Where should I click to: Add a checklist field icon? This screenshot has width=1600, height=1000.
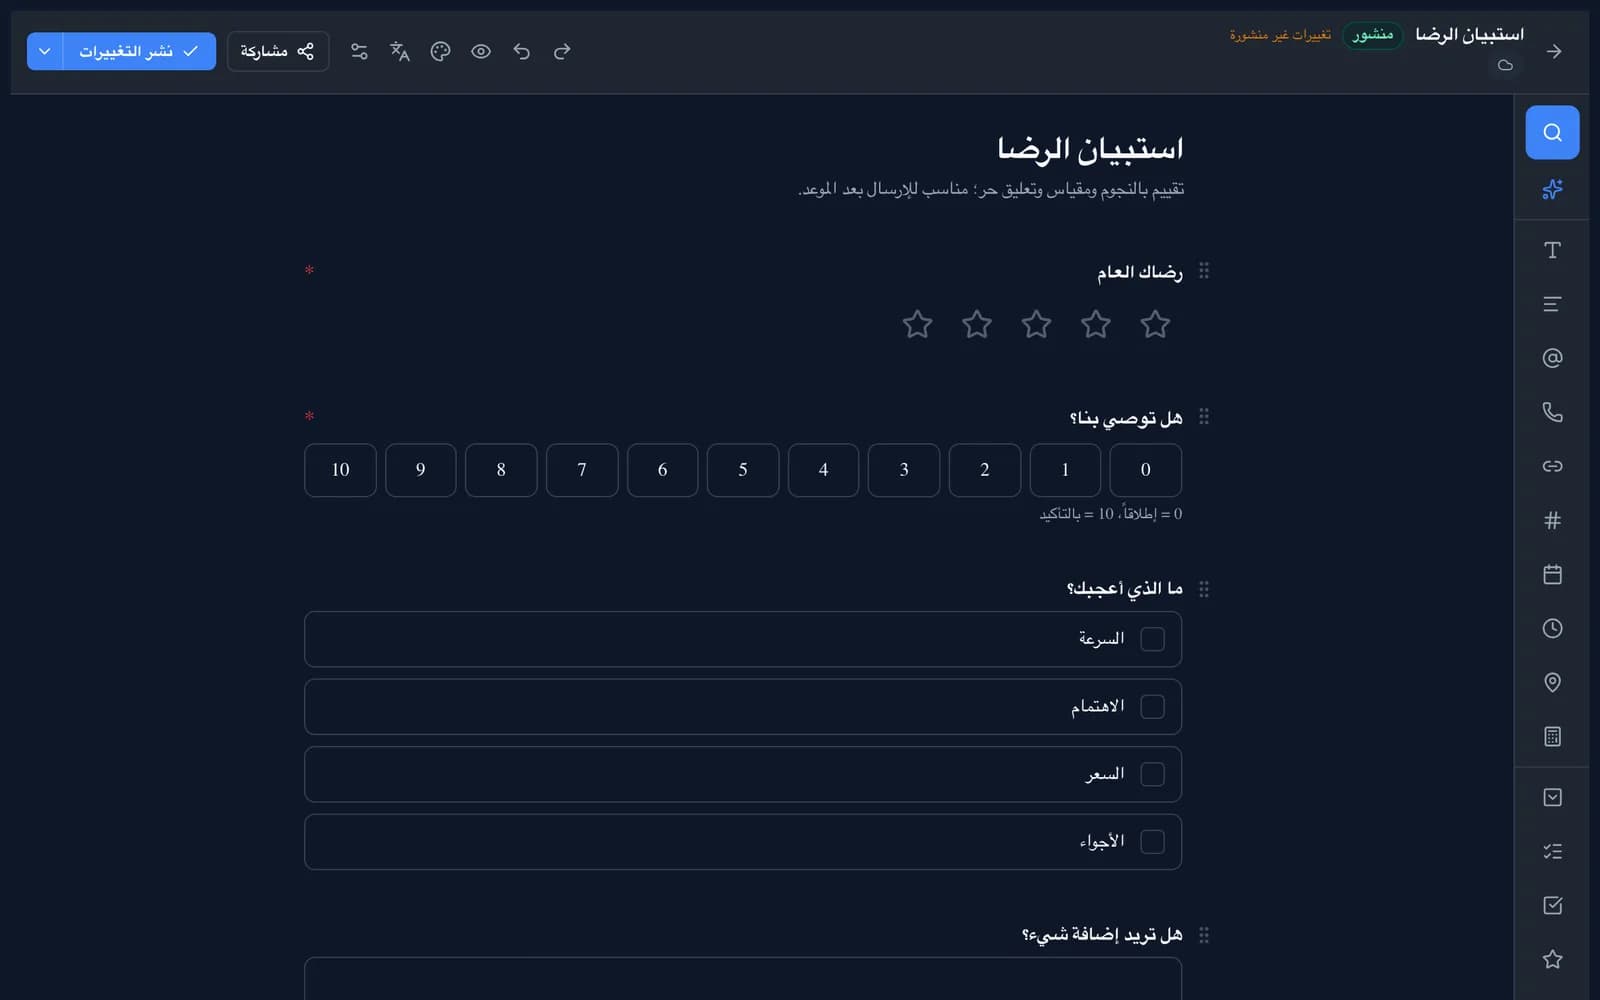tap(1552, 851)
